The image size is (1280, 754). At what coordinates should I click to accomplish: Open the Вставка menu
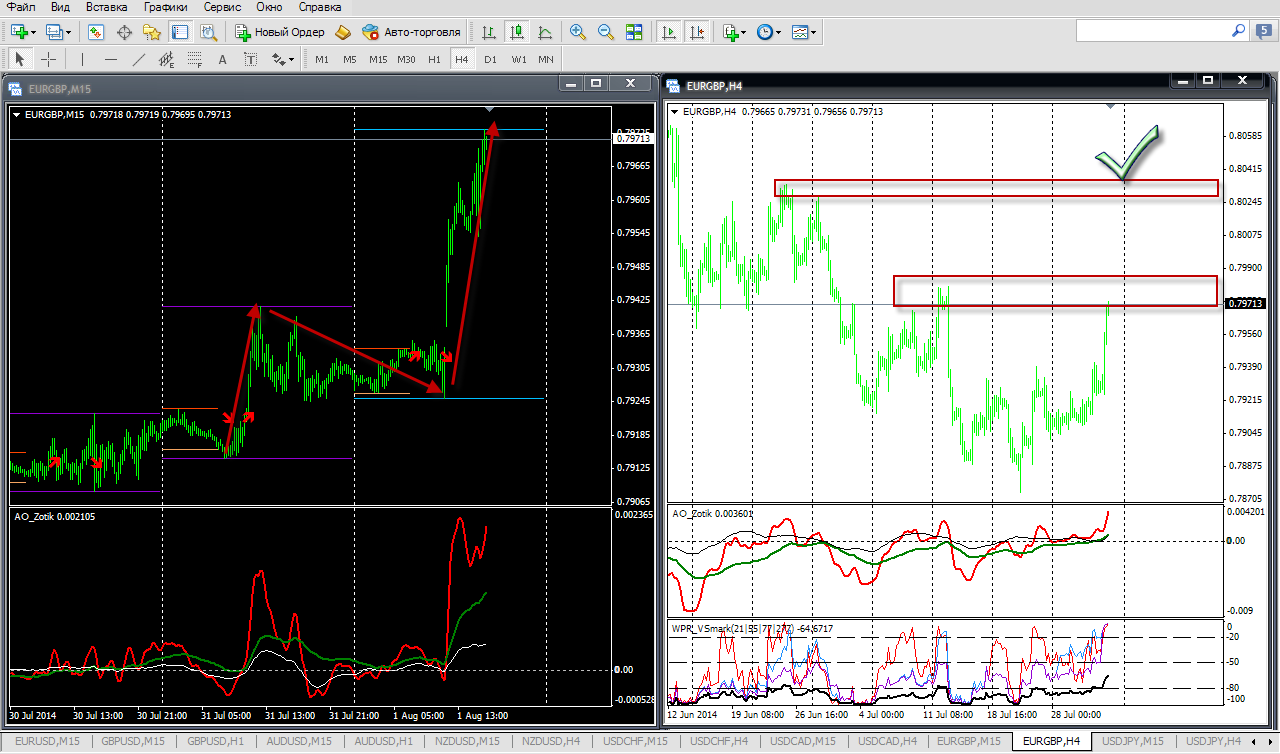tap(107, 7)
